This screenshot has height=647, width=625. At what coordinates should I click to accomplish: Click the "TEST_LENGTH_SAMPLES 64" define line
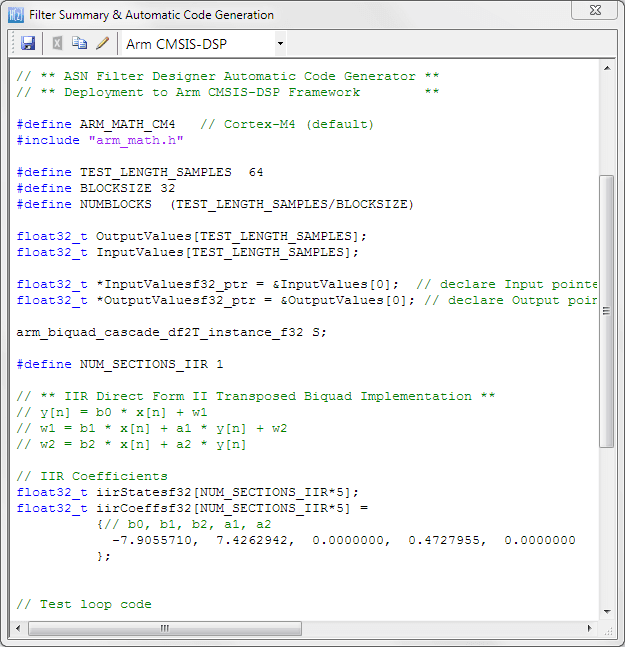[x=140, y=172]
